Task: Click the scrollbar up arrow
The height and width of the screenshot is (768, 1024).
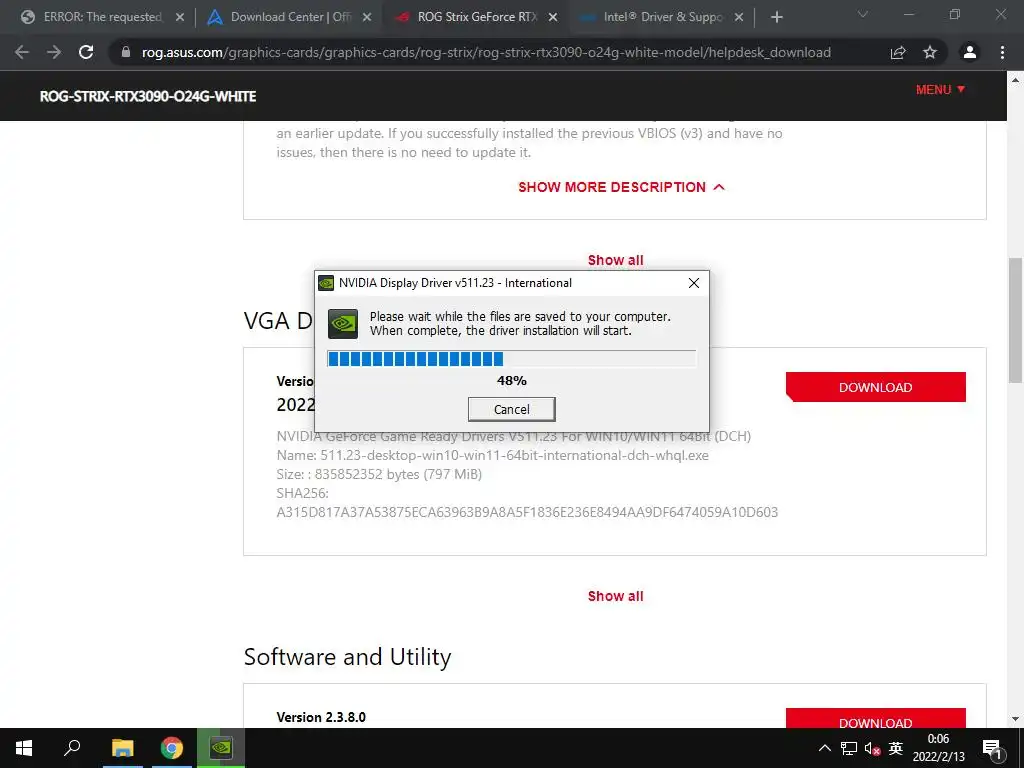Action: click(1015, 80)
